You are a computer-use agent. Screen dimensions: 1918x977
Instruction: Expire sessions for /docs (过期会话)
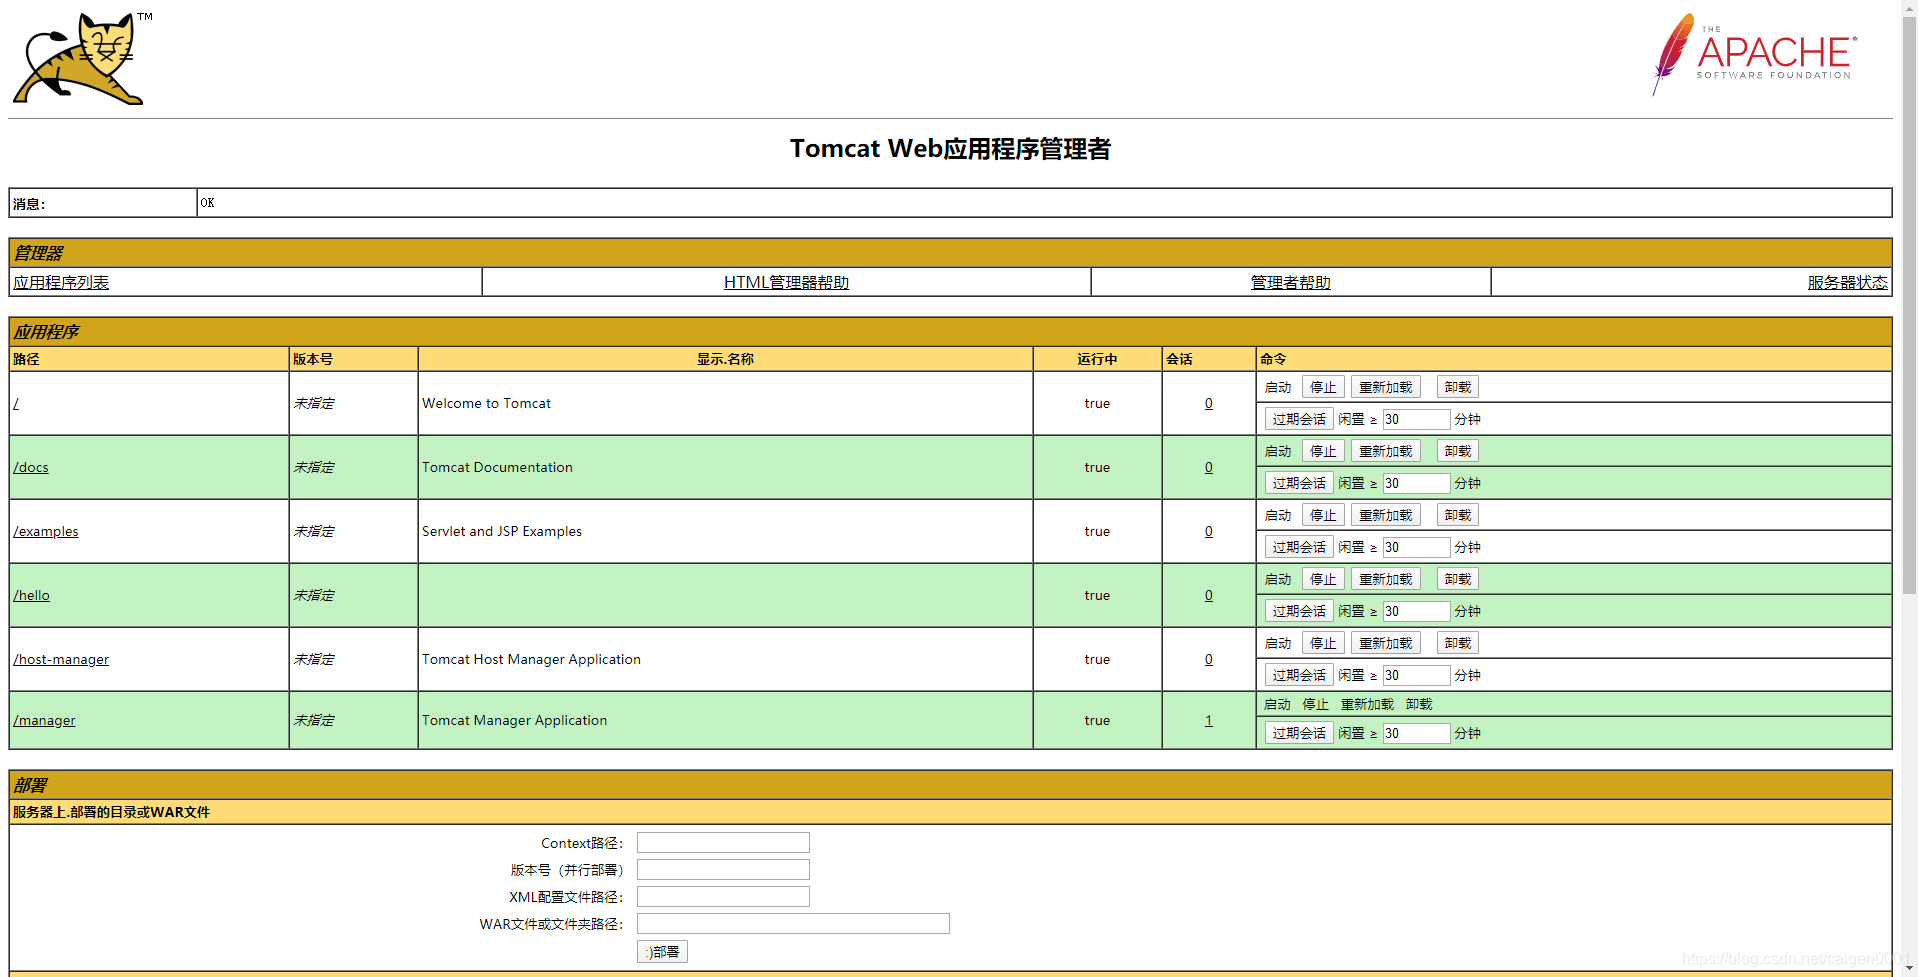tap(1299, 483)
